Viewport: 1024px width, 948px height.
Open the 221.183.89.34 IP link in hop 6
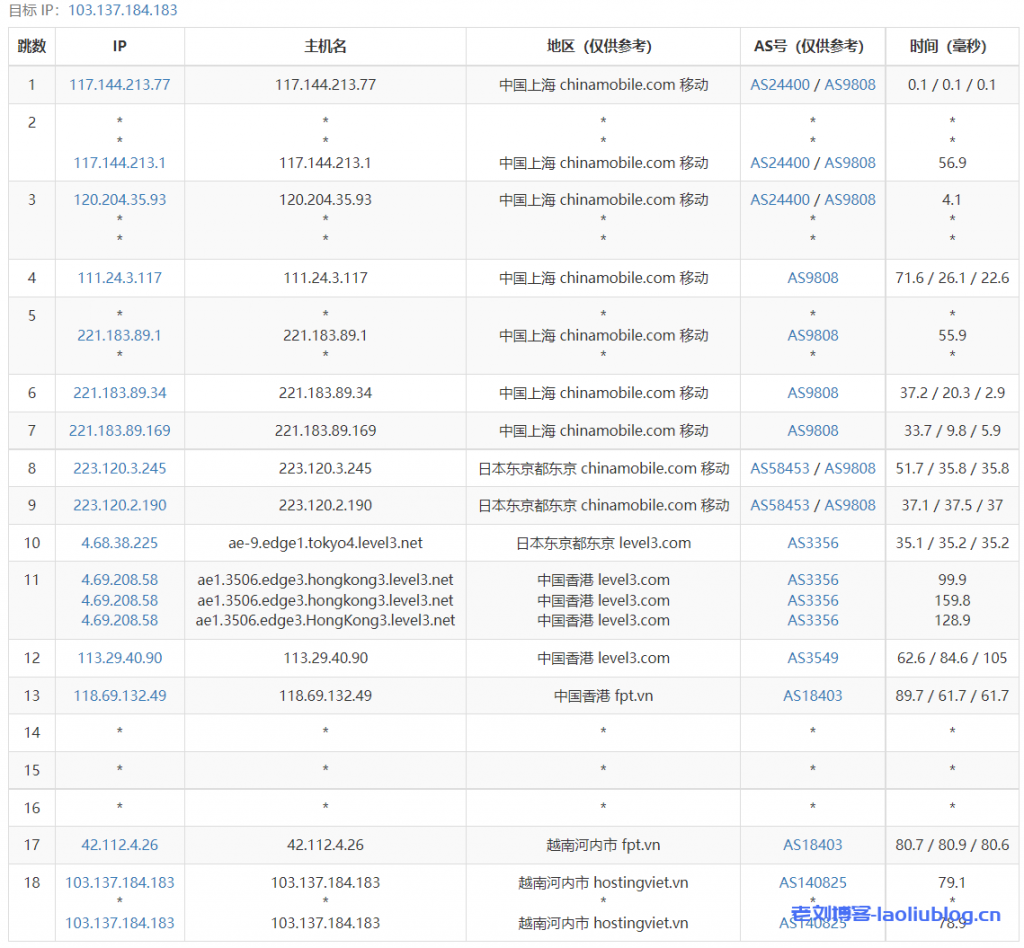pyautogui.click(x=119, y=393)
